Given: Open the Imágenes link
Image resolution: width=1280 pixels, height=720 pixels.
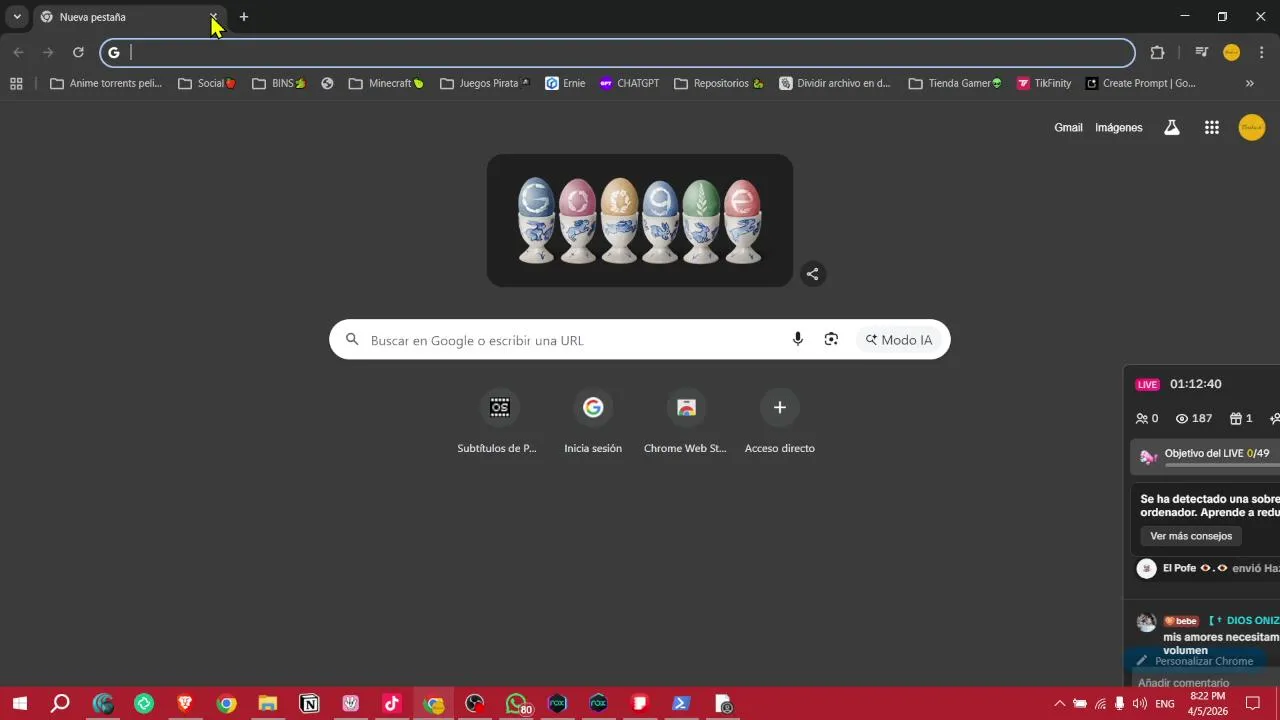Looking at the screenshot, I should click(x=1119, y=128).
